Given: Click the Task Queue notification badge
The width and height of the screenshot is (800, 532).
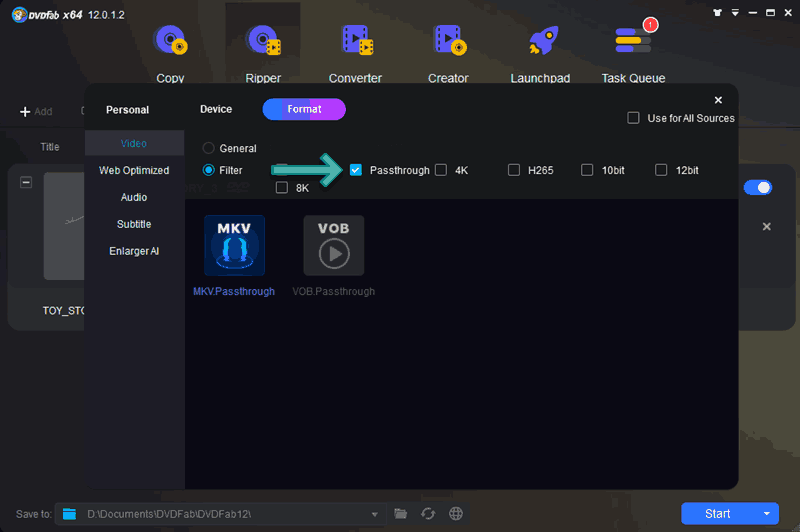Looking at the screenshot, I should [x=650, y=24].
